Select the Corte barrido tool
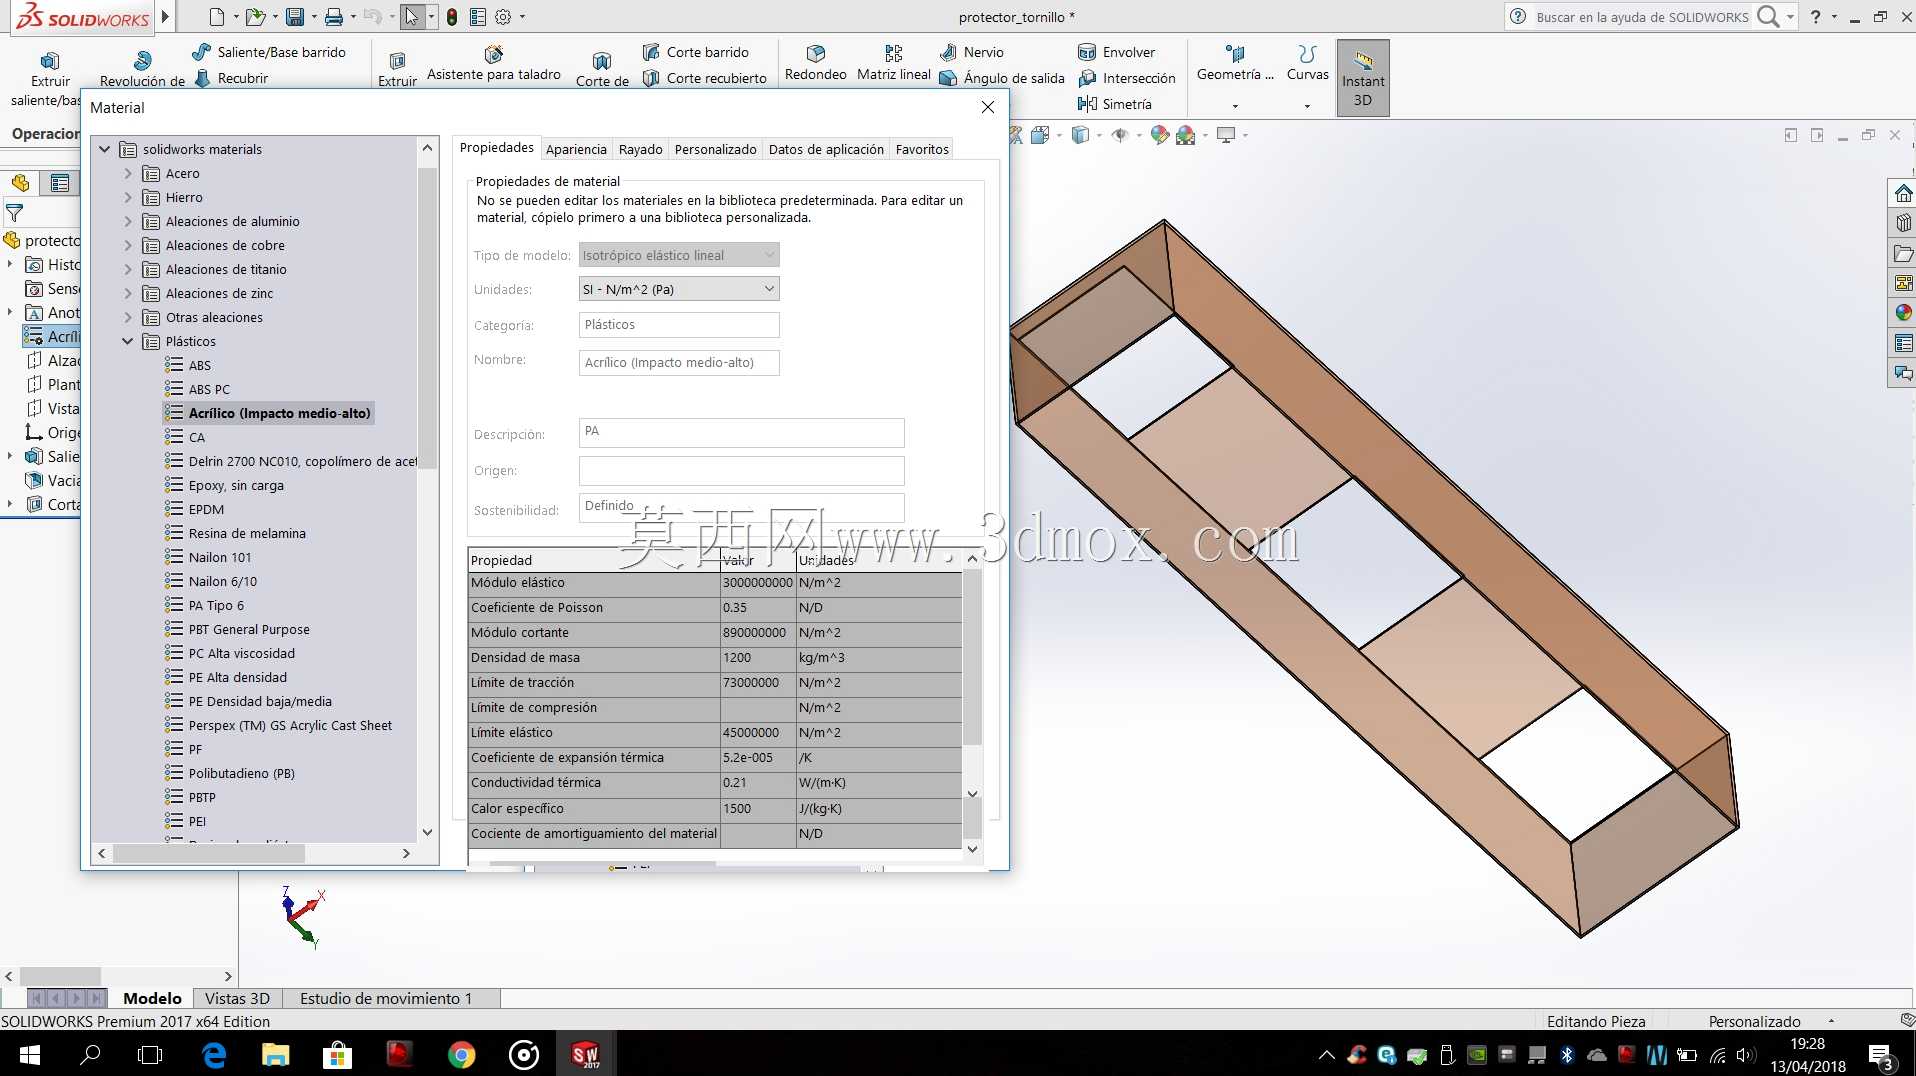 [x=696, y=52]
